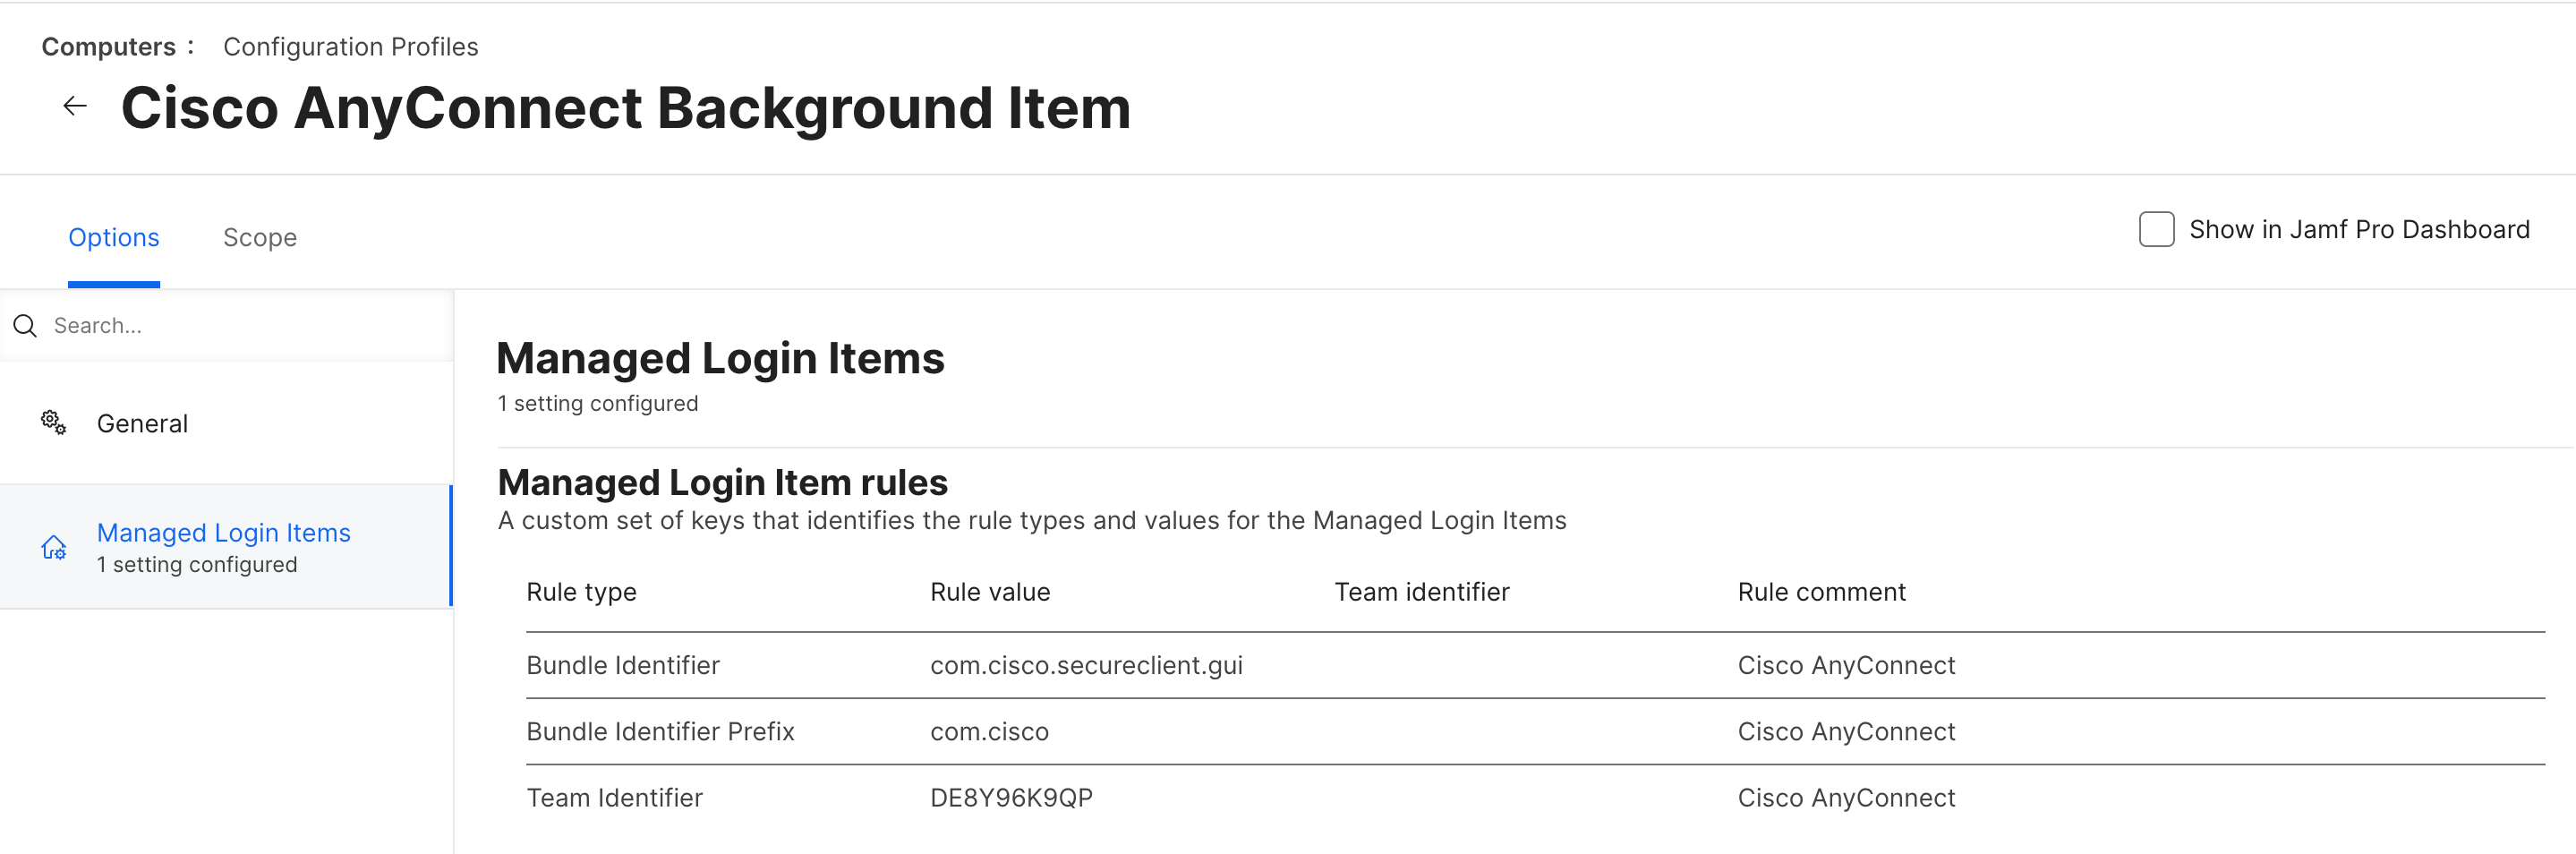Enable Show in Jamf Pro Dashboard checkbox

2156,229
